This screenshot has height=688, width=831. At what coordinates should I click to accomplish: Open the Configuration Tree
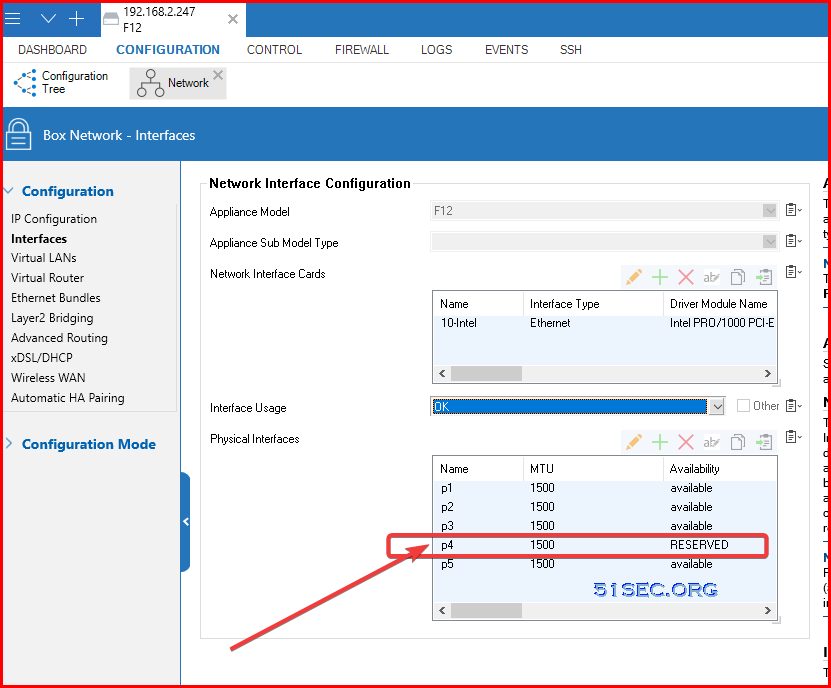pyautogui.click(x=61, y=83)
